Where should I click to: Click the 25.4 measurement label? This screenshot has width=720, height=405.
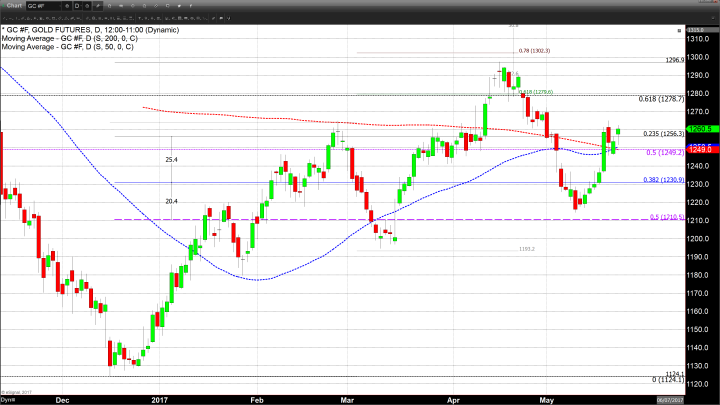tap(171, 160)
